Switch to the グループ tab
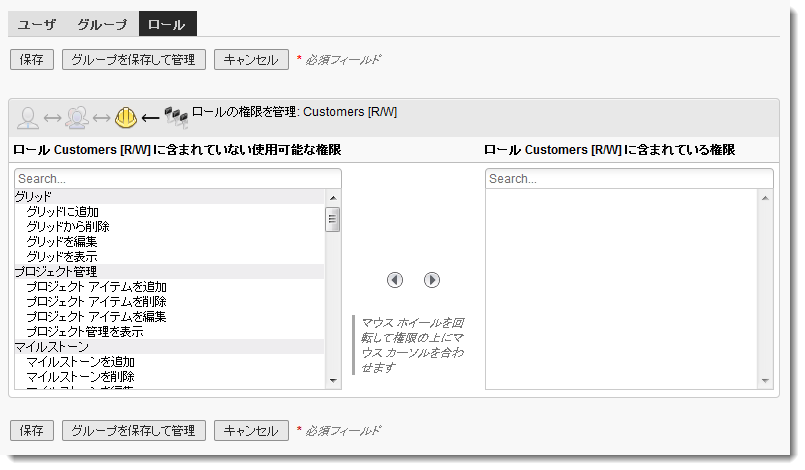 point(102,24)
